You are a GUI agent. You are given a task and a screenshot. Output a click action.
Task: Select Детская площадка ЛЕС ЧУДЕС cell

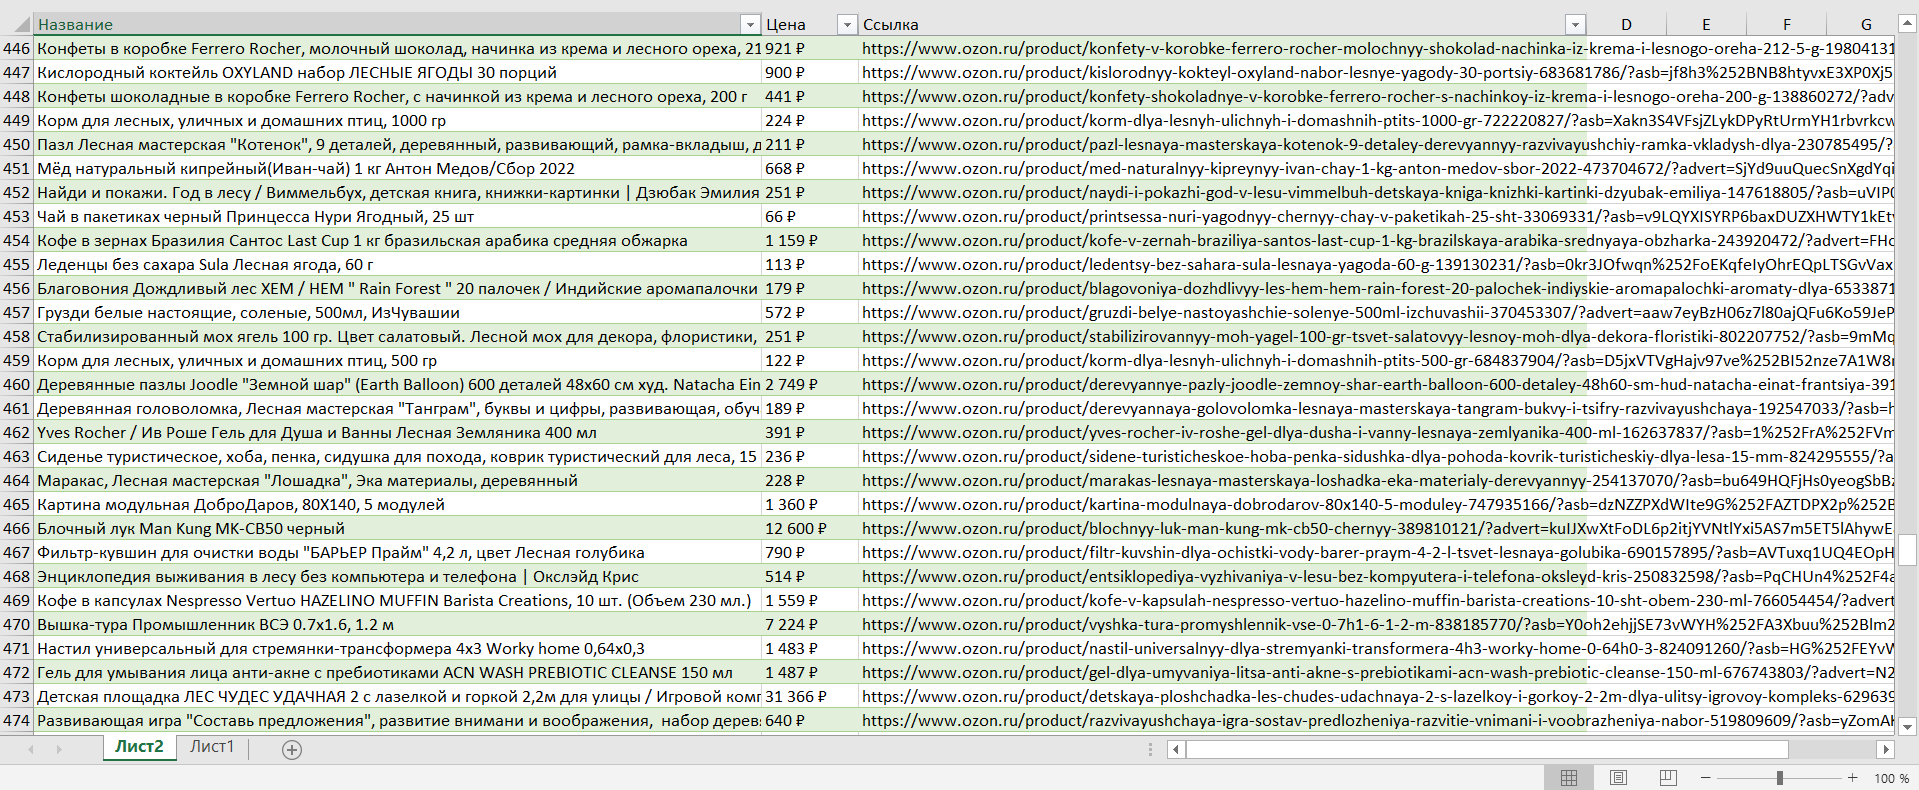398,696
